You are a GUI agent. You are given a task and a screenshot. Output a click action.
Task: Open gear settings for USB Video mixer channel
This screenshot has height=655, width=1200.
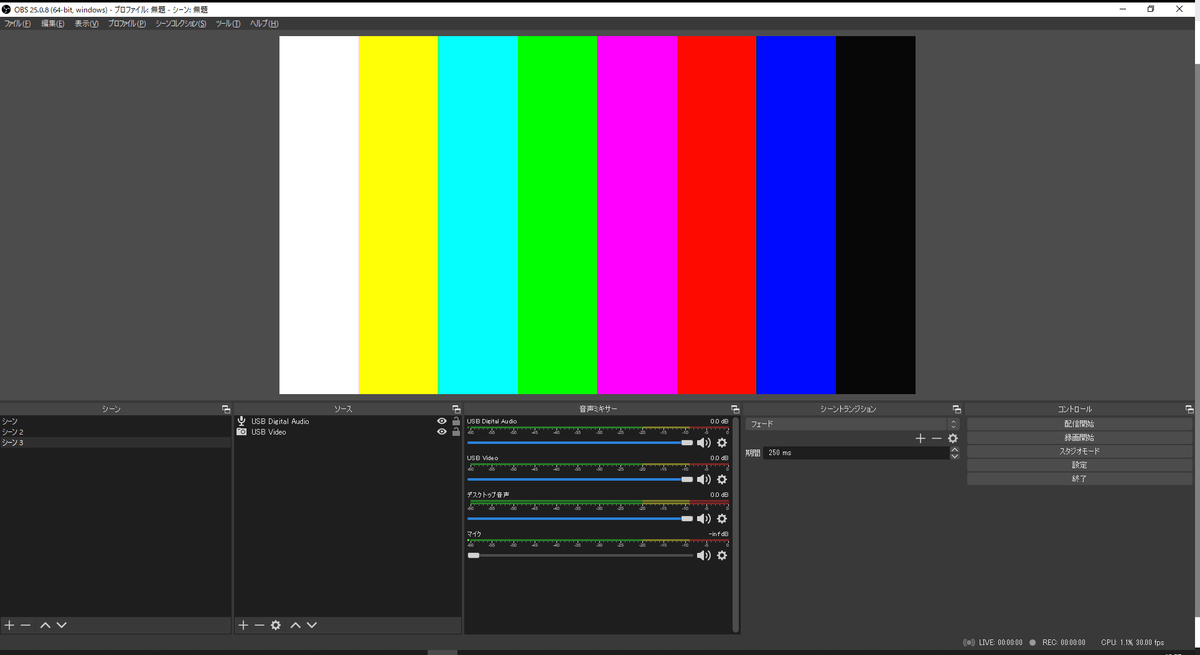tap(722, 480)
